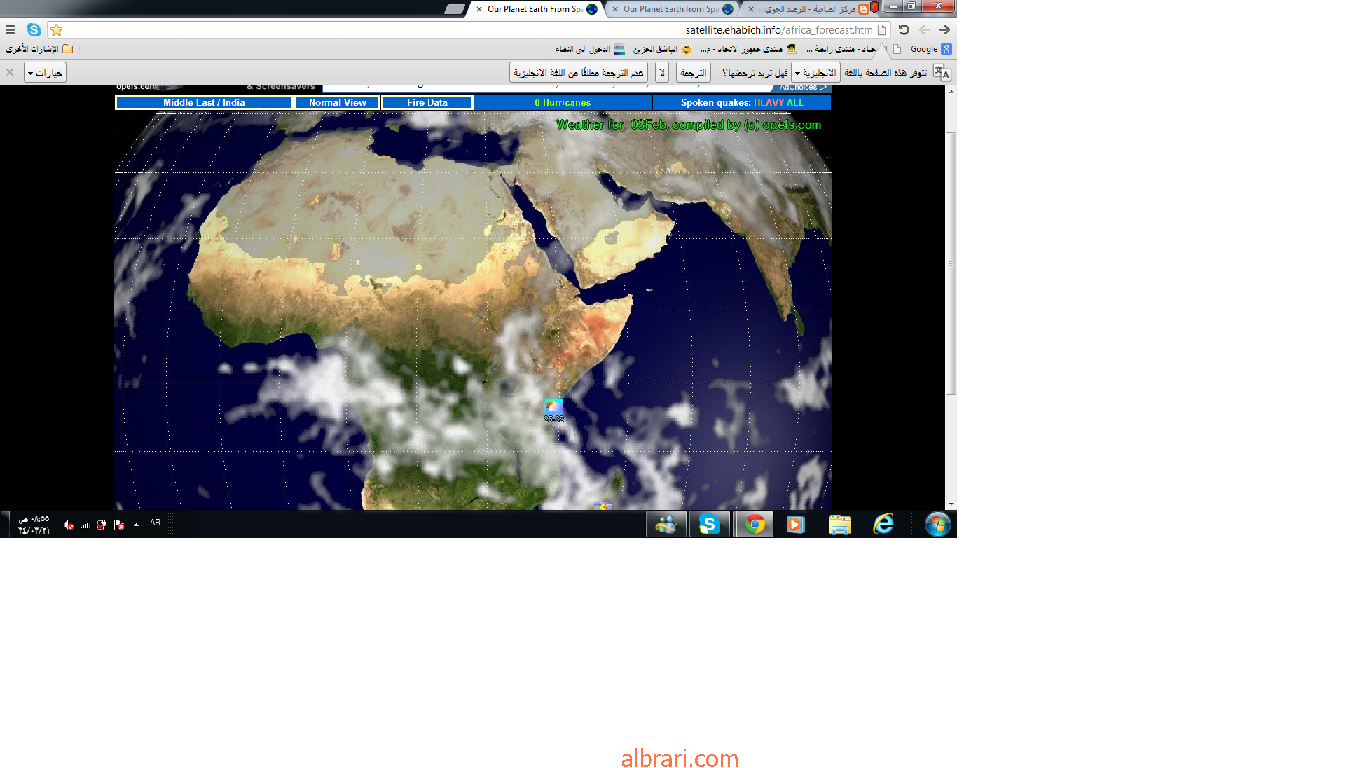Click the AdChoices label

pyautogui.click(x=804, y=89)
